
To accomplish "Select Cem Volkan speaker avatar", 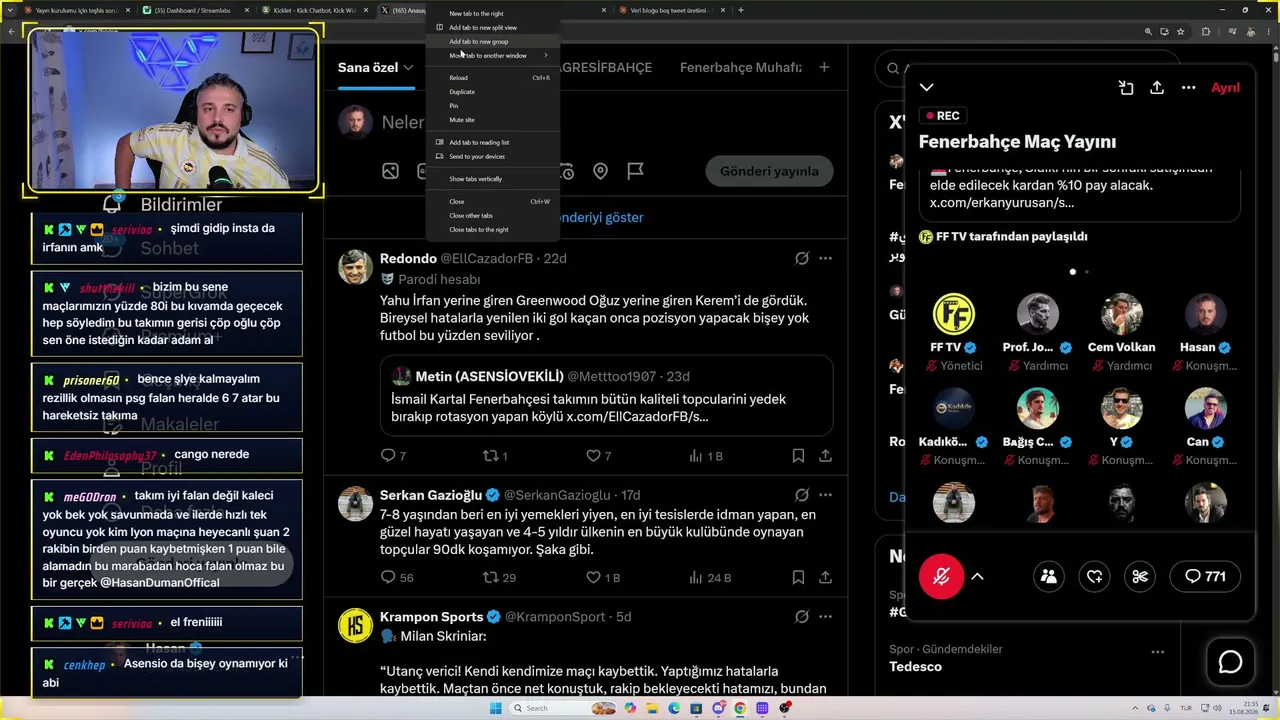I will [x=1121, y=314].
